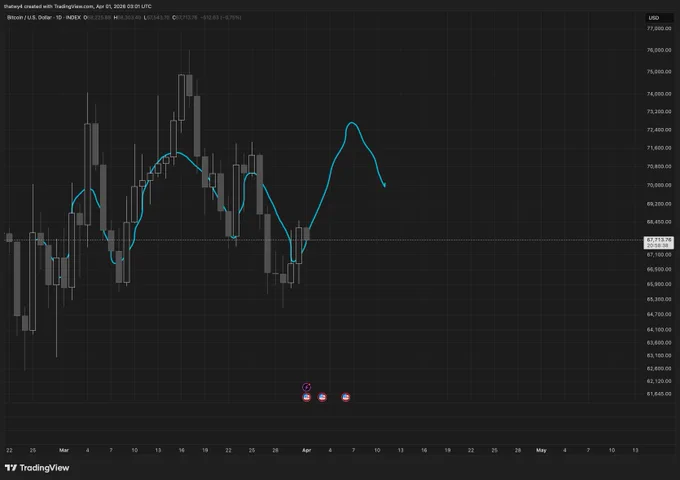
Task: Click the 62,120.00 price axis label
Action: click(659, 381)
